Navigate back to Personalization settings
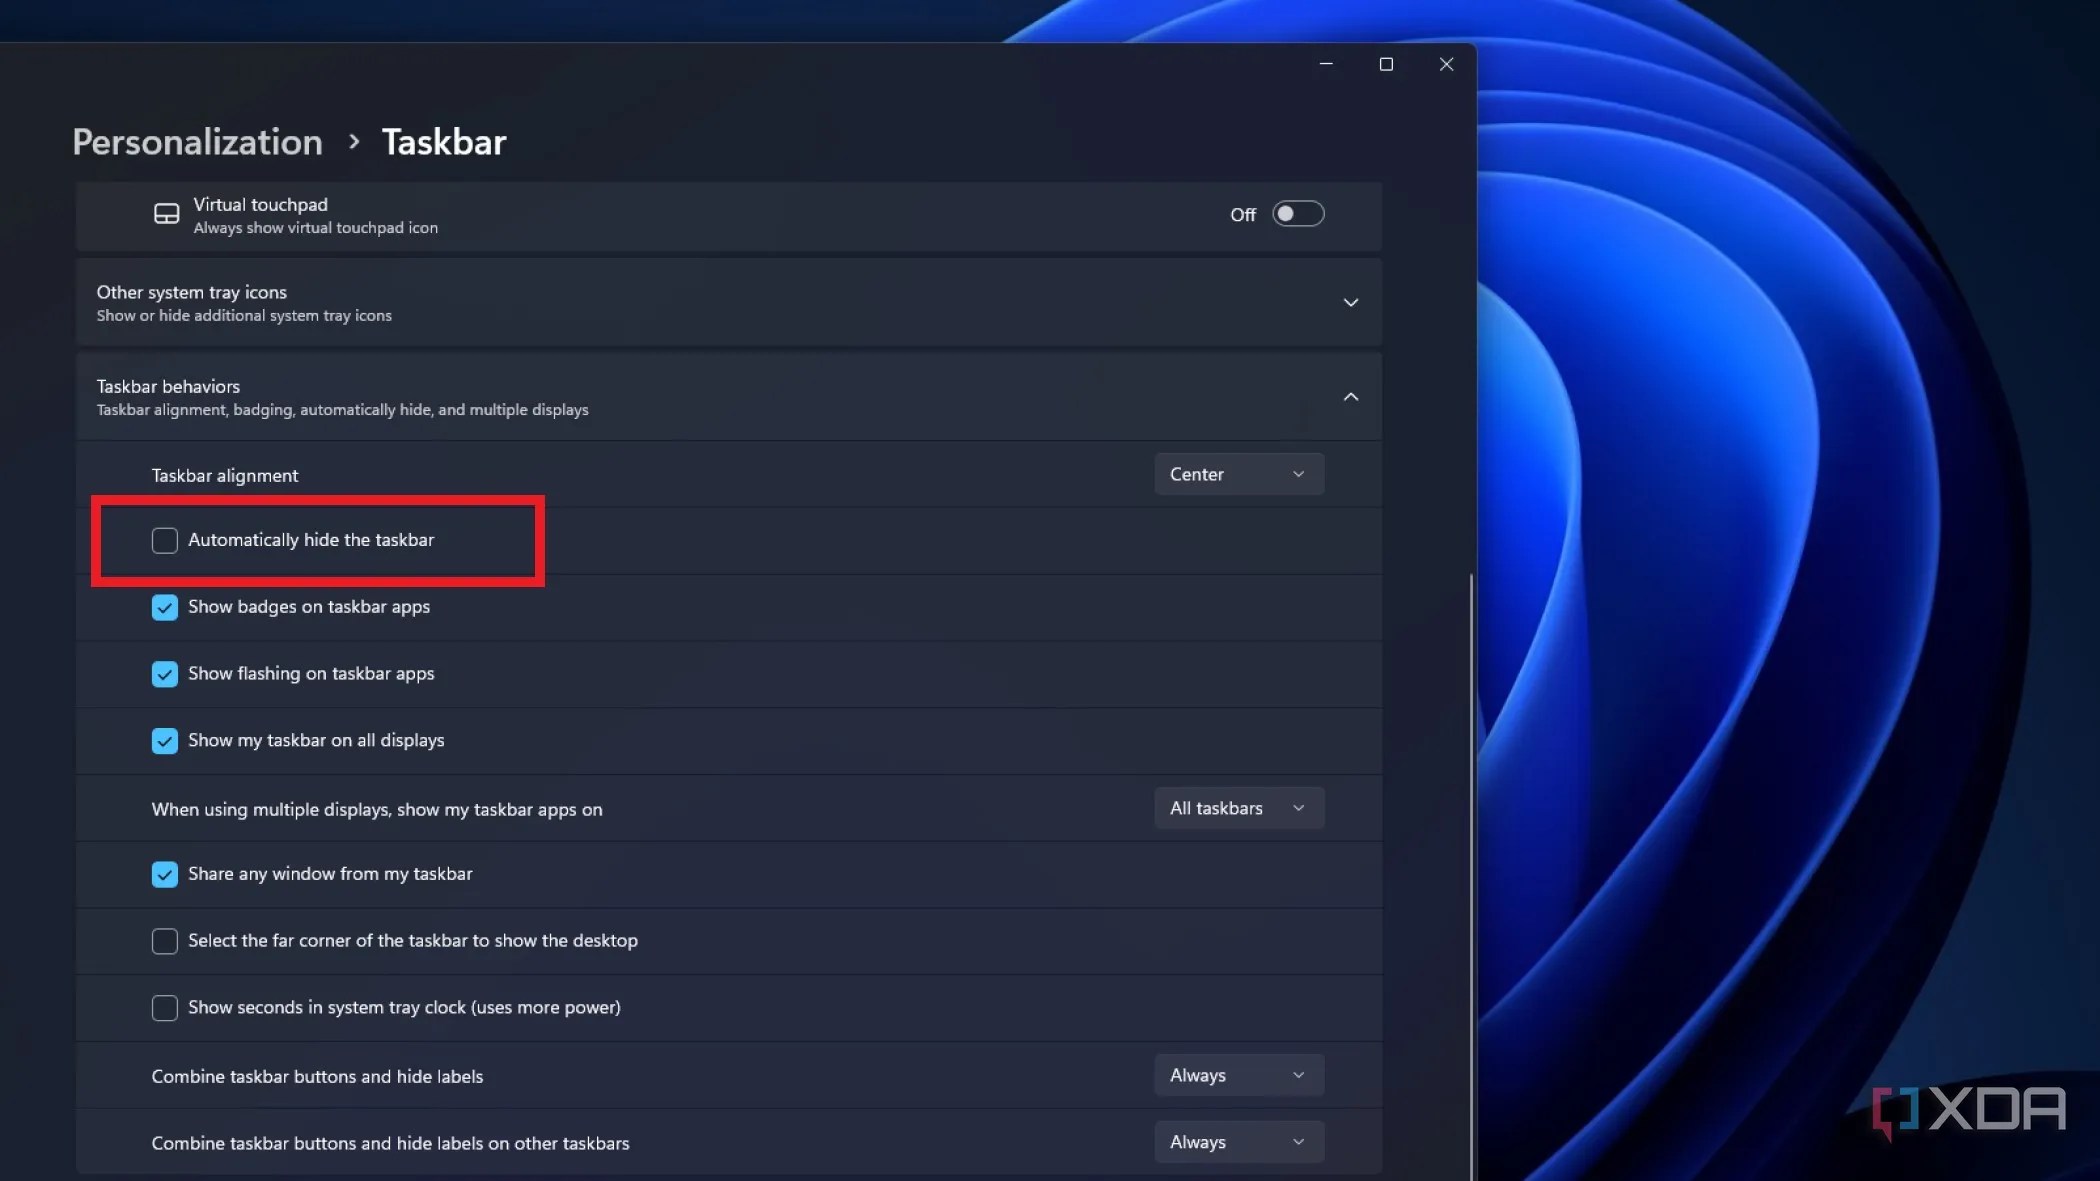2100x1181 pixels. 196,141
